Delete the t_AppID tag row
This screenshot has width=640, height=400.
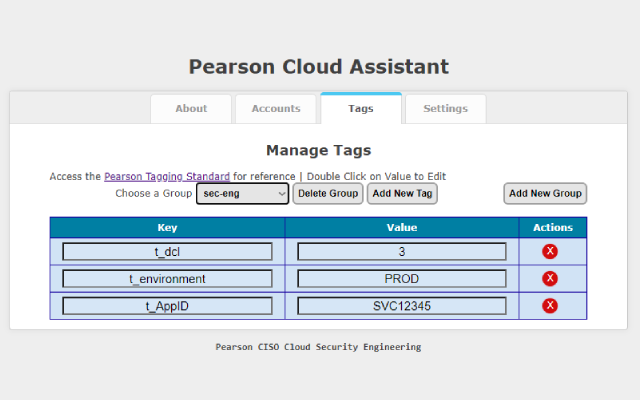click(550, 305)
